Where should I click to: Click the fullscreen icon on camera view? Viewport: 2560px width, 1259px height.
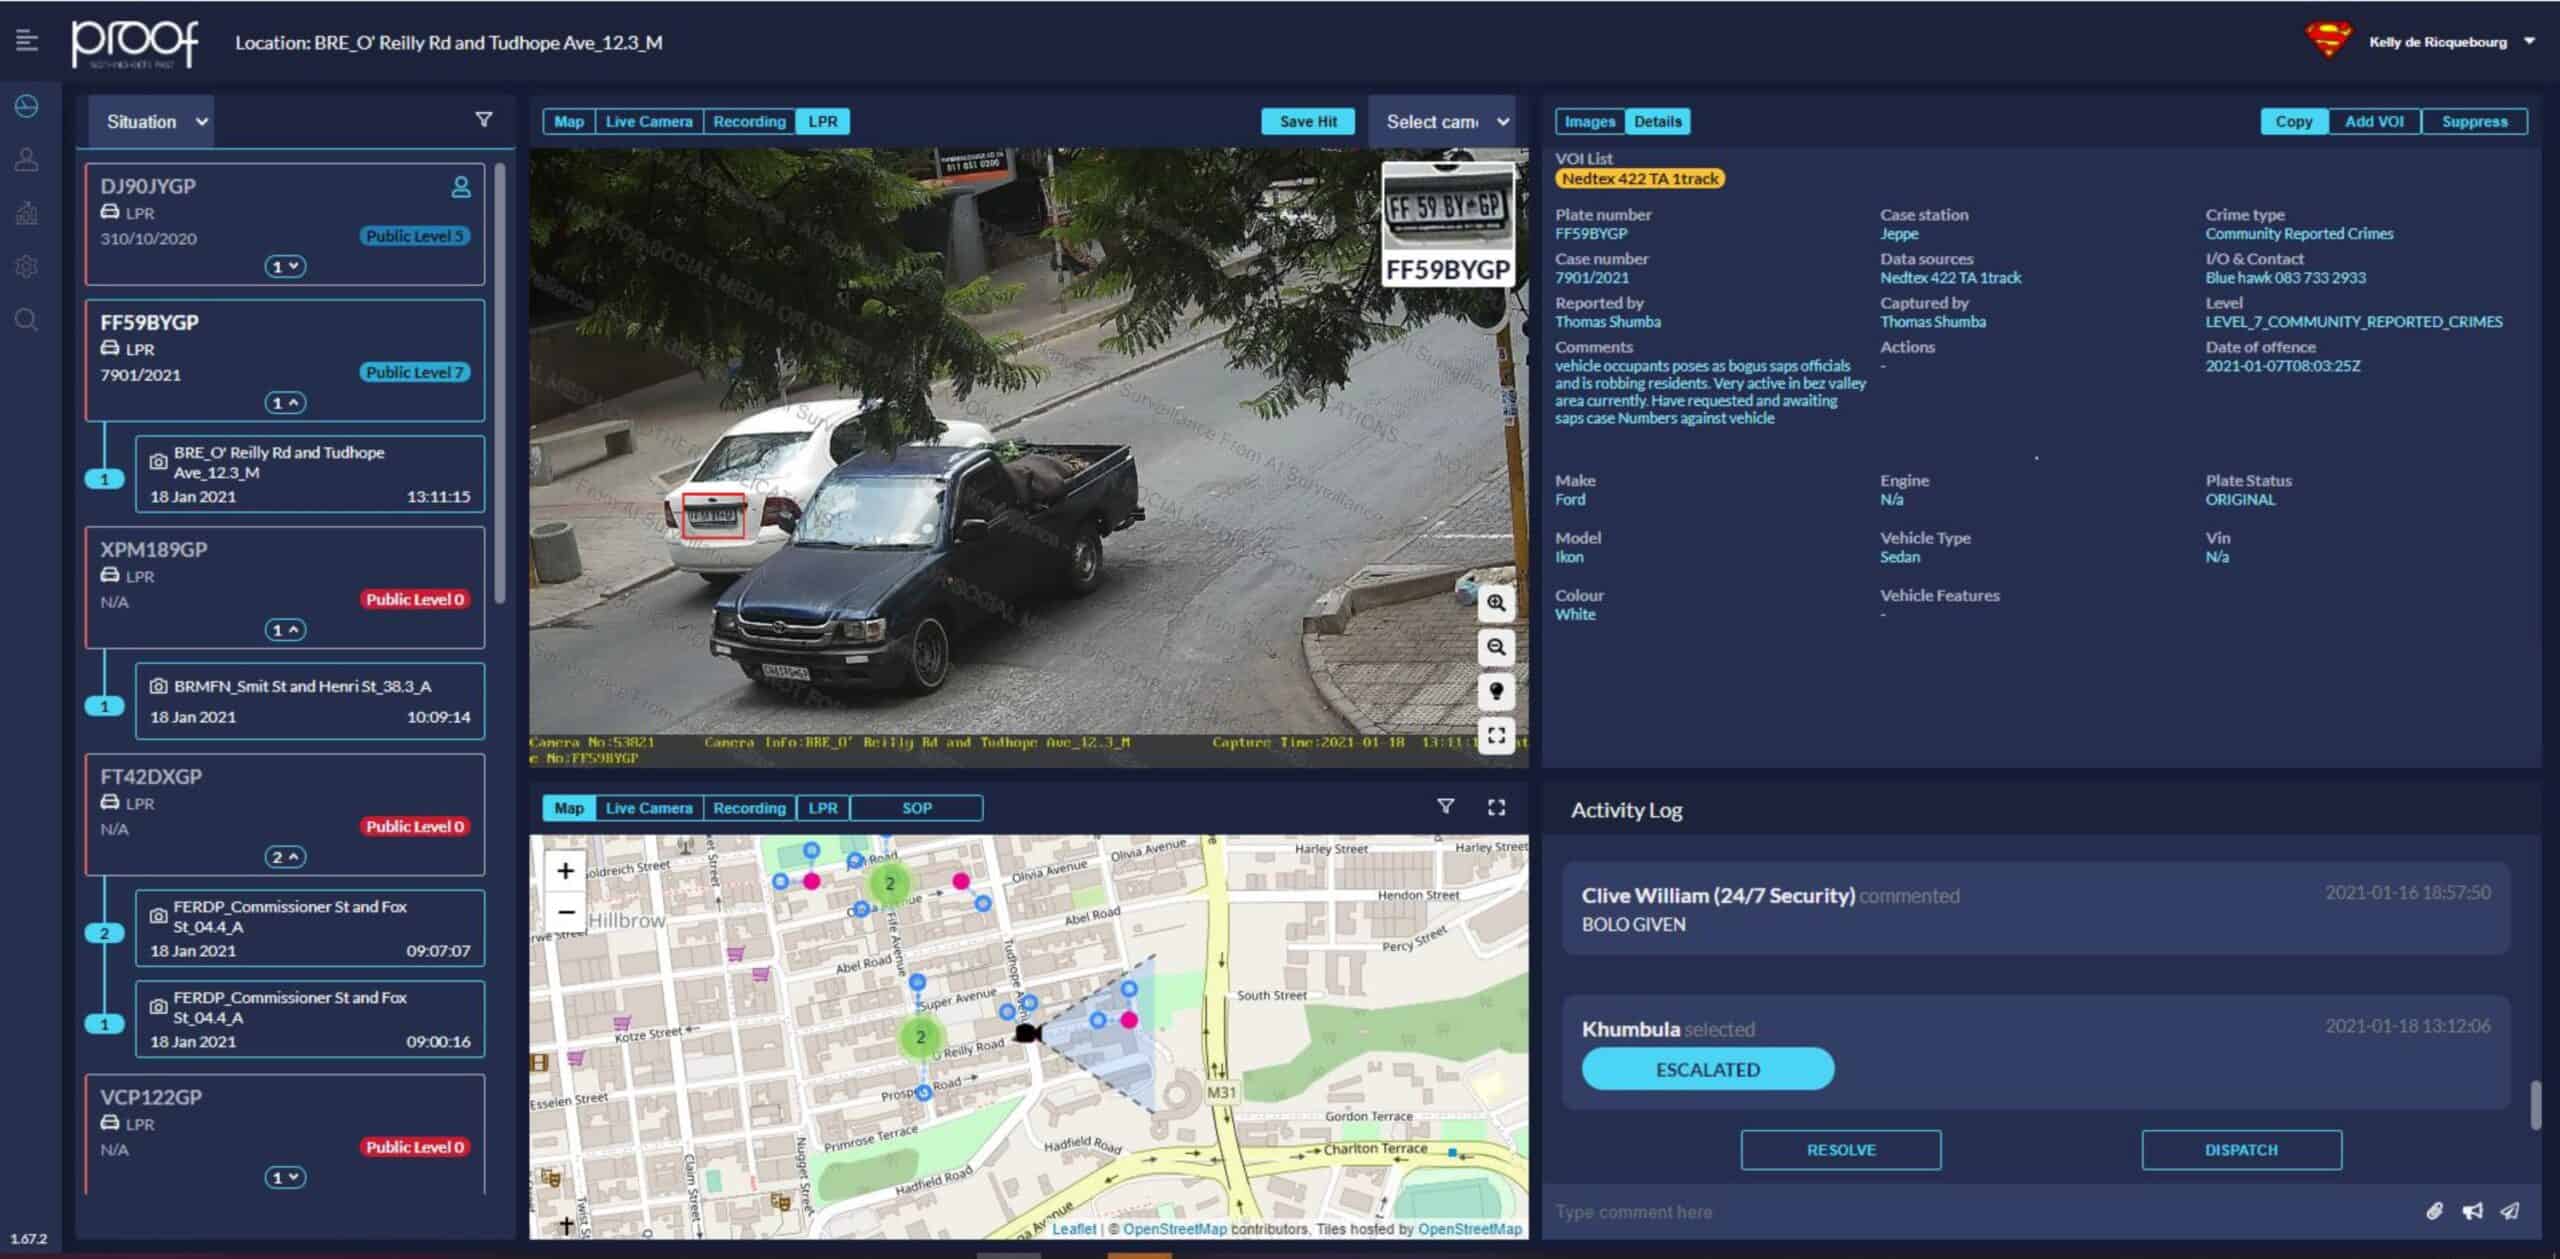(1497, 736)
